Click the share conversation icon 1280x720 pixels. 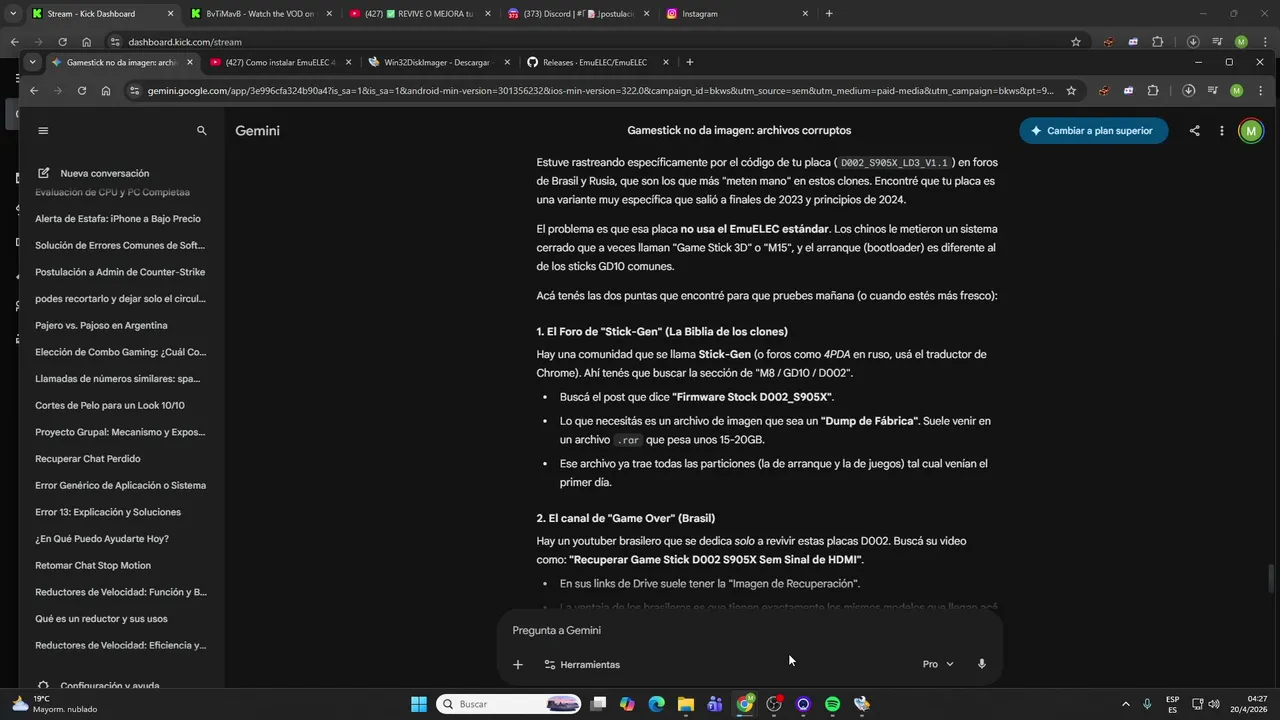[x=1194, y=131]
